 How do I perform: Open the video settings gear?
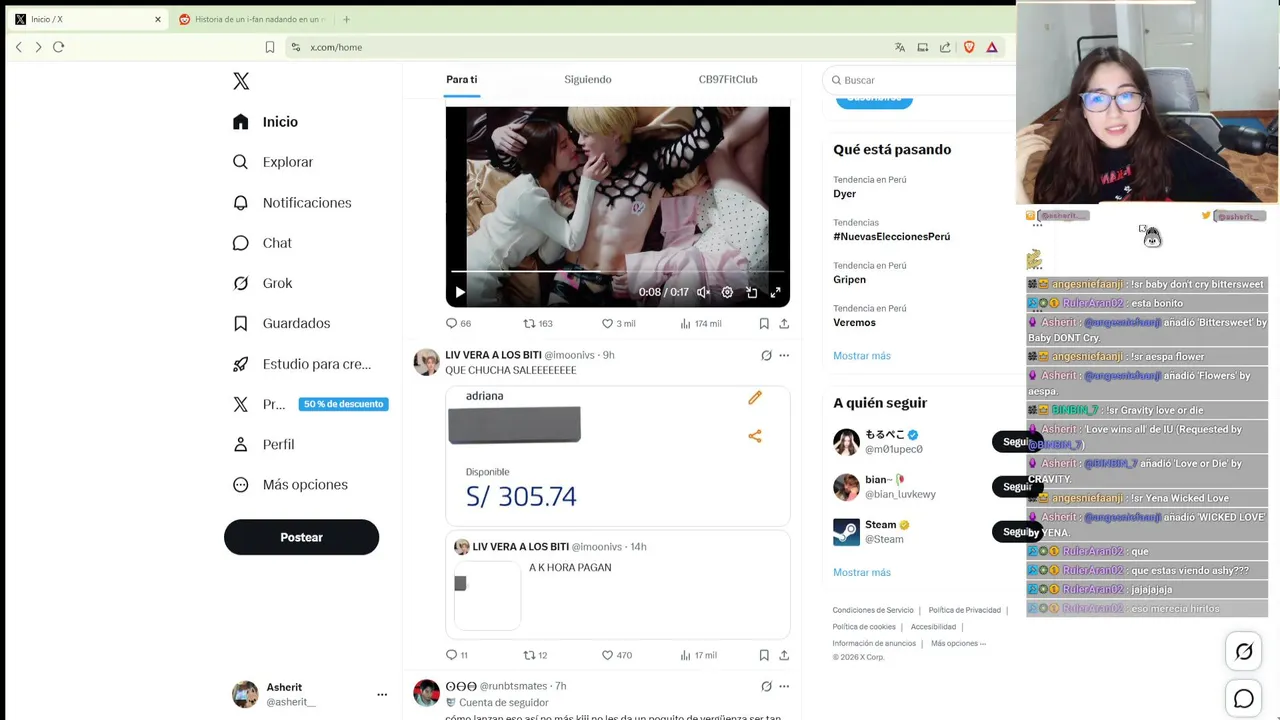(727, 292)
